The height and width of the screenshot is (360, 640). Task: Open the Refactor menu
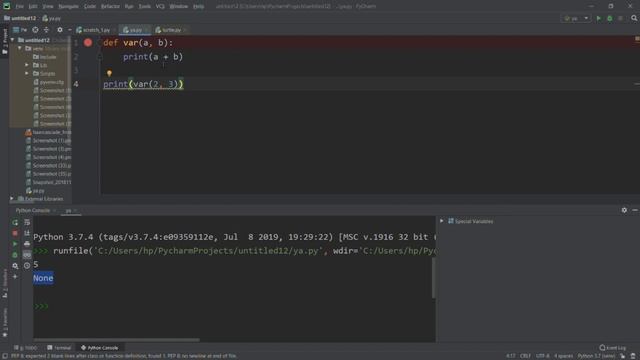110,6
